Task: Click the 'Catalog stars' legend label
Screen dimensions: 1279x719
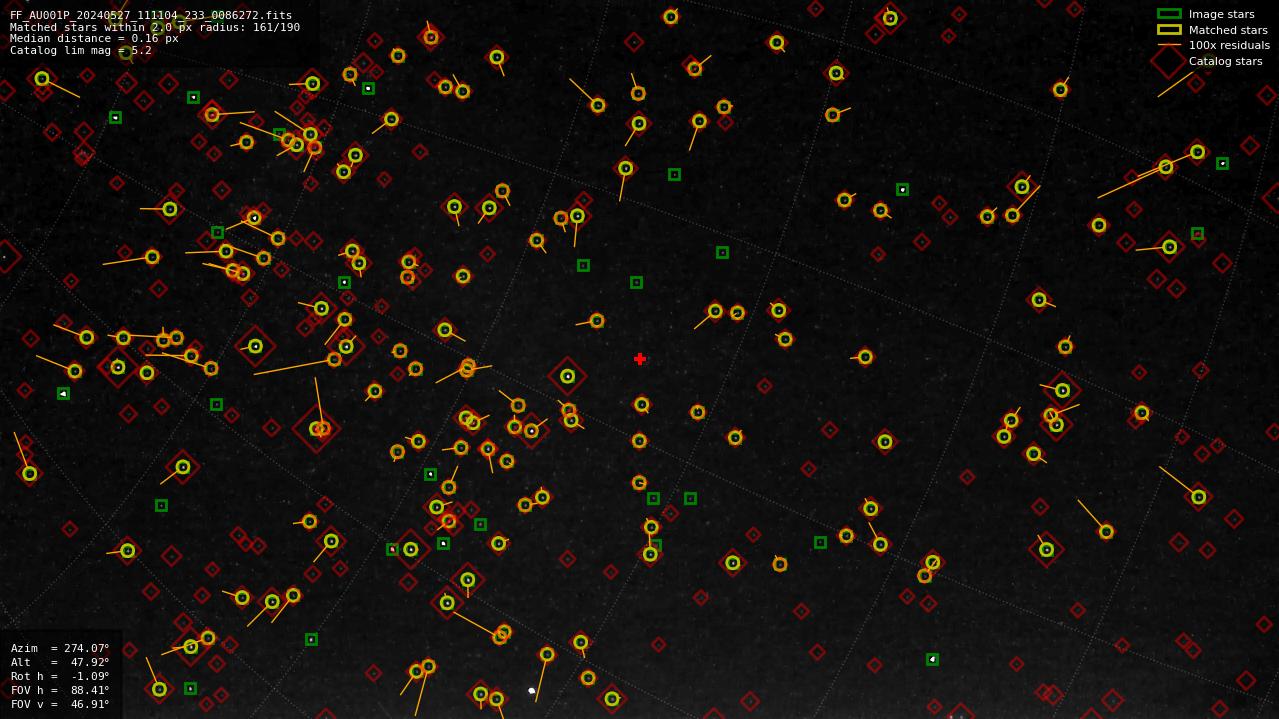Action: [x=1225, y=61]
